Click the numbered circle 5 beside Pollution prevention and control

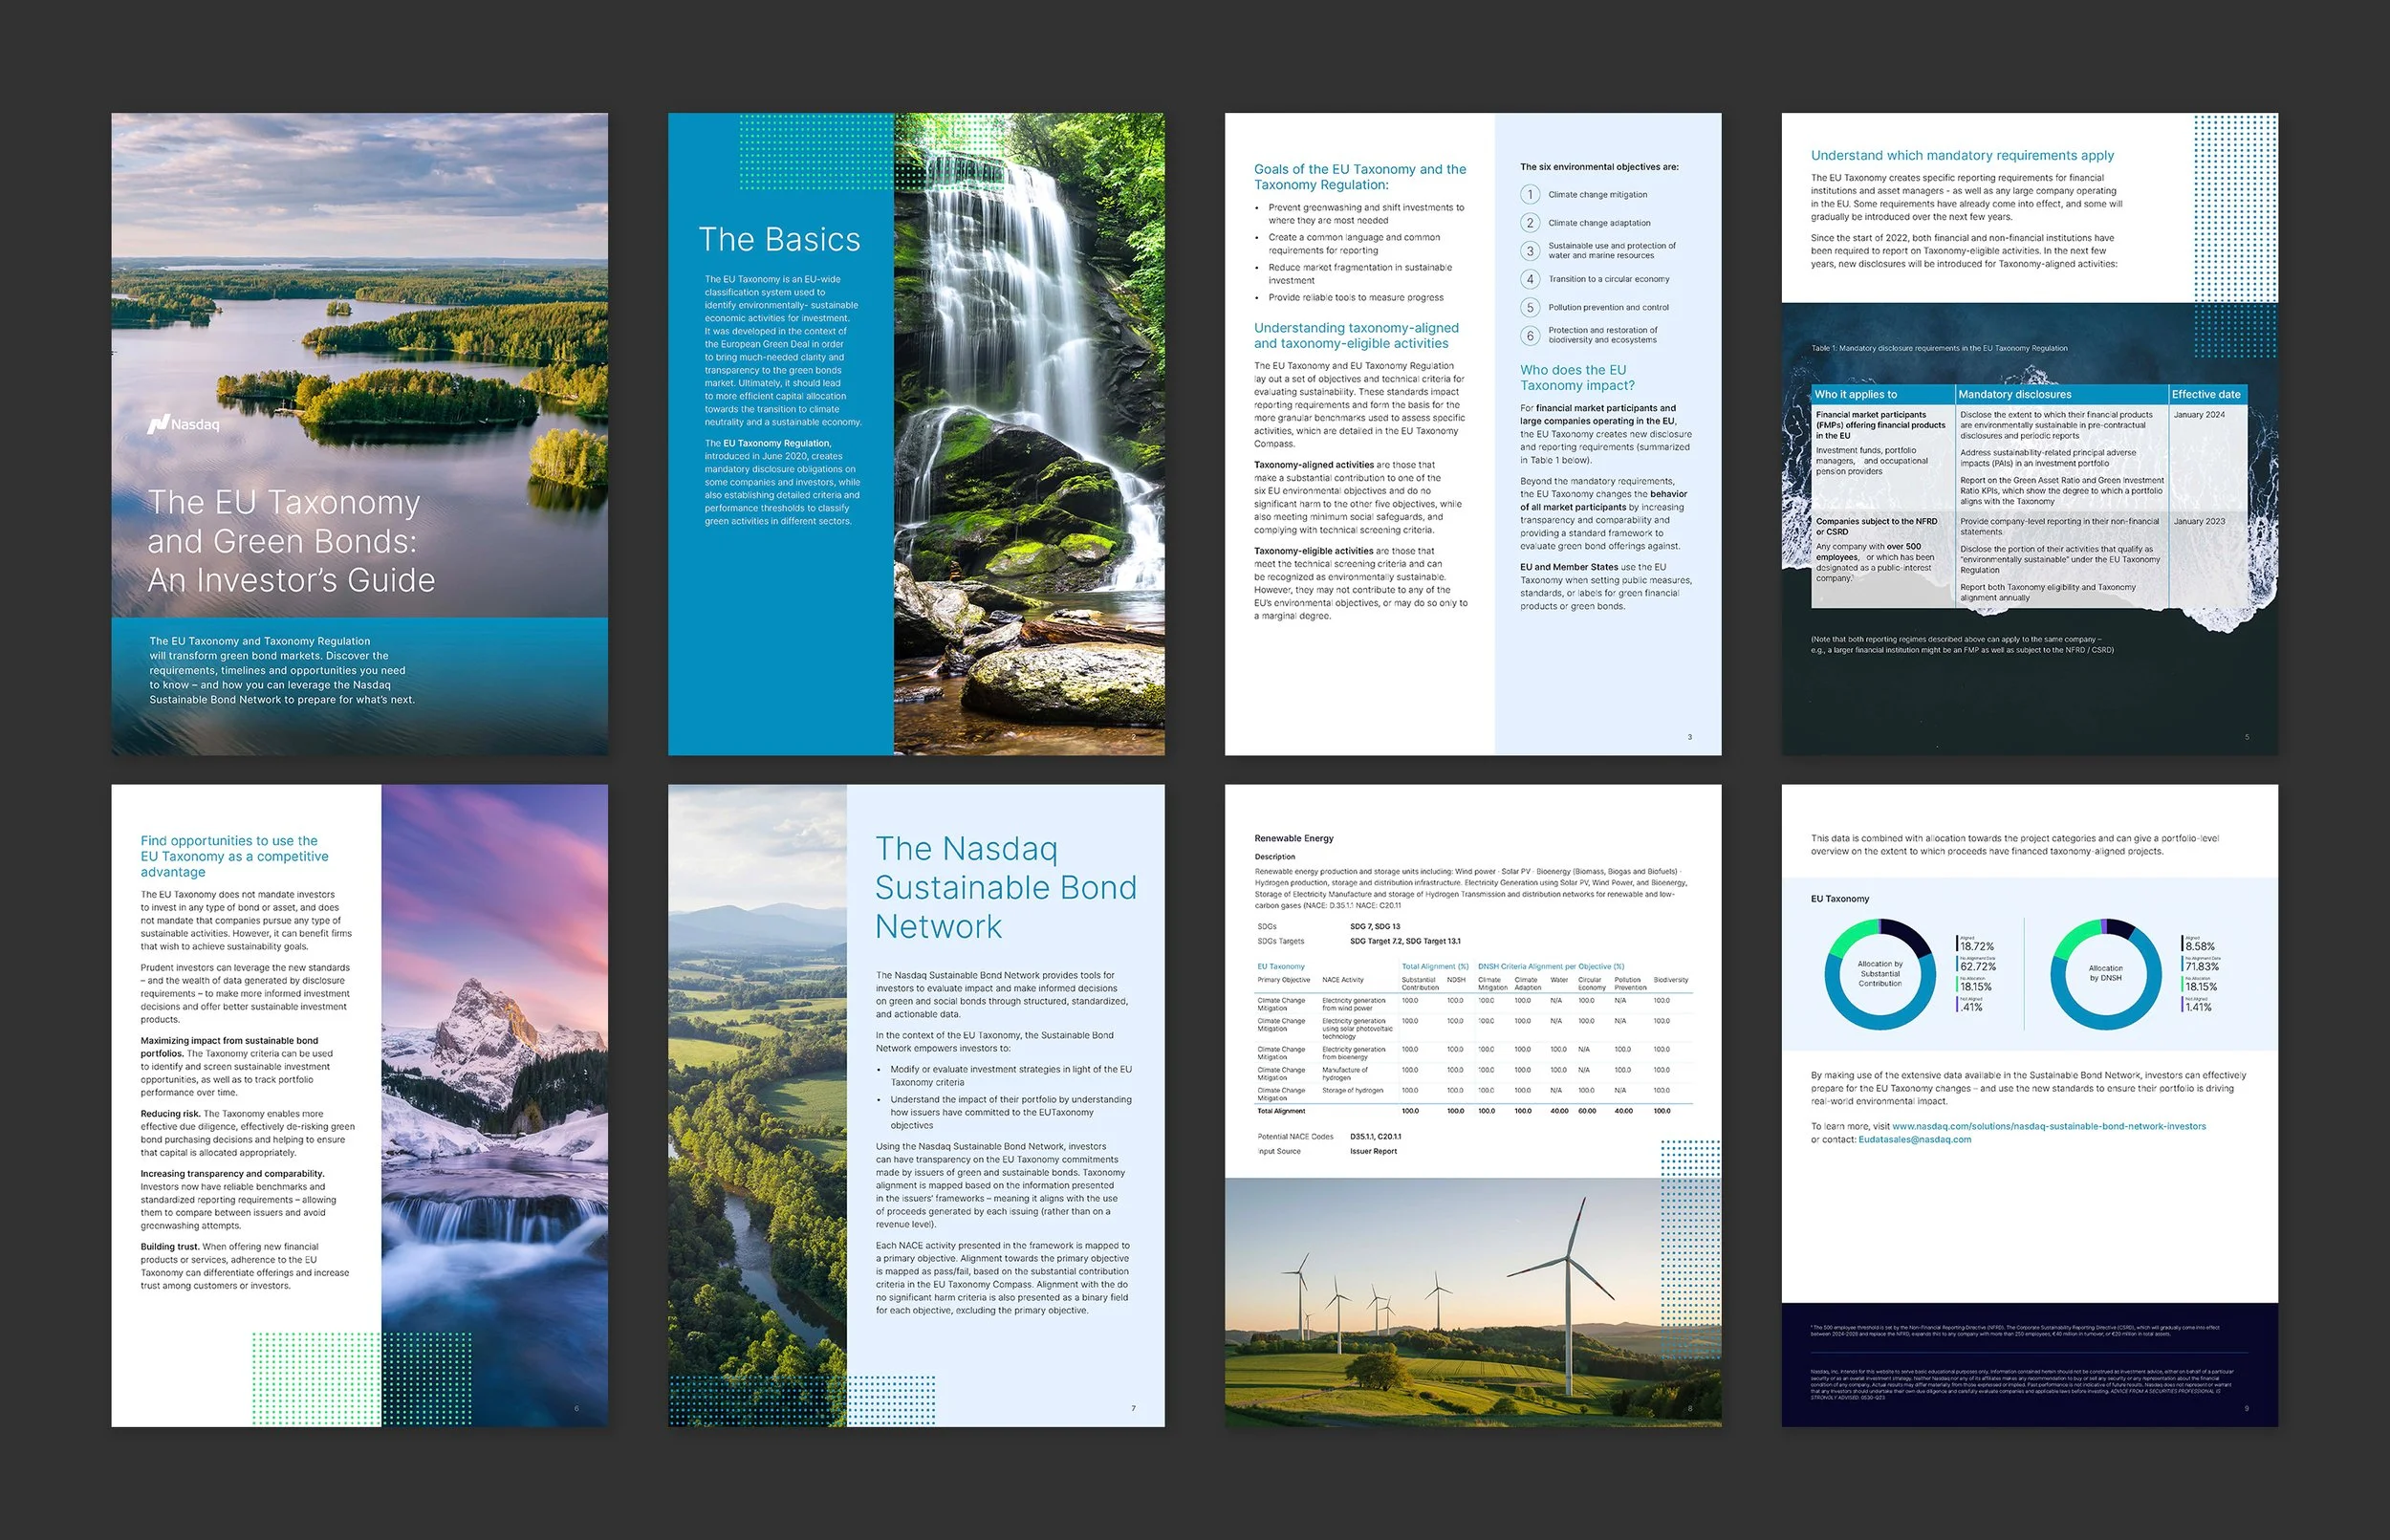tap(1529, 307)
